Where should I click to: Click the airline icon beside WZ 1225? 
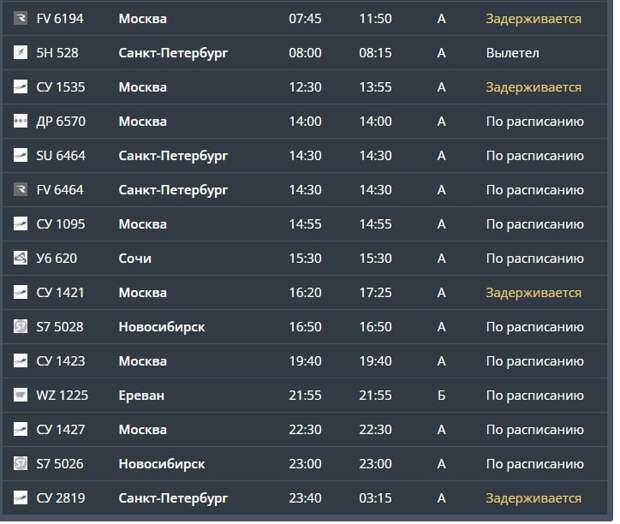pyautogui.click(x=20, y=395)
